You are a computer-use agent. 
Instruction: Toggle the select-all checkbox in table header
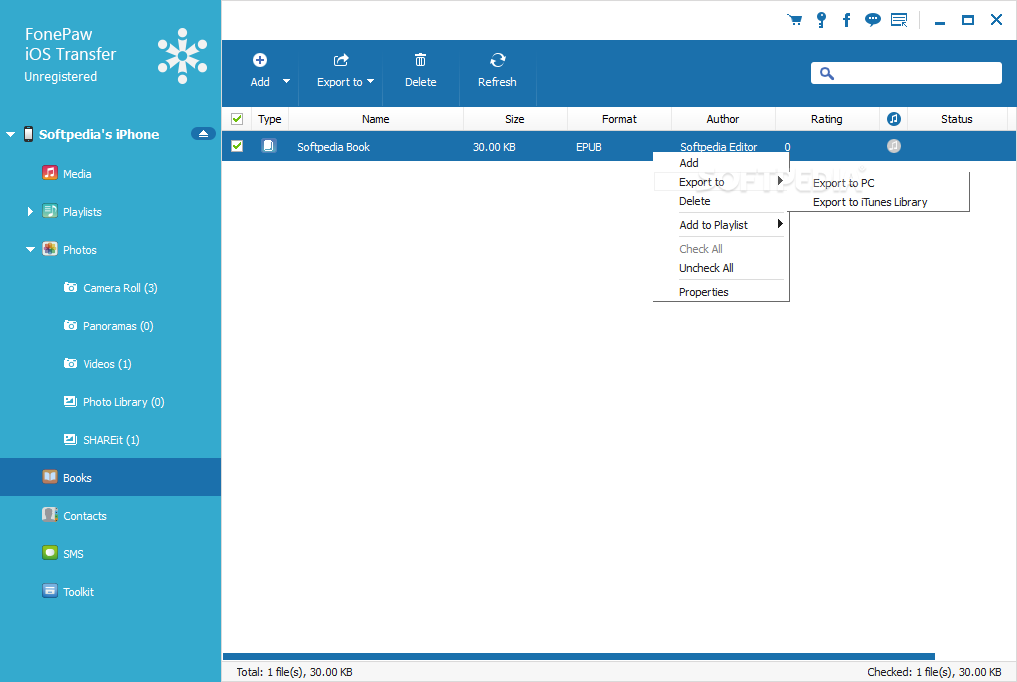tap(237, 119)
